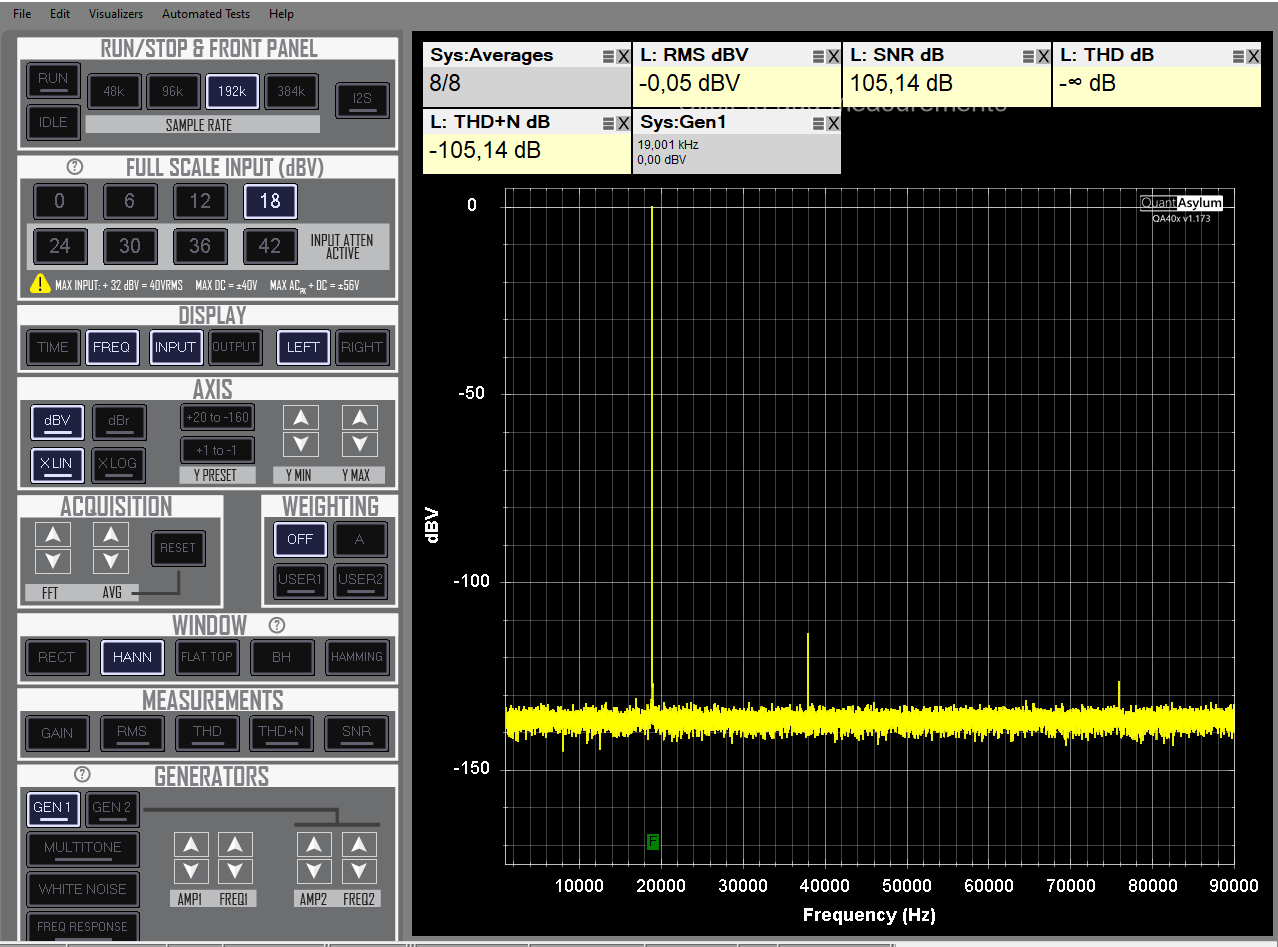Viewport: 1278px width, 947px height.
Task: Toggle the IDLE button
Action: (53, 122)
